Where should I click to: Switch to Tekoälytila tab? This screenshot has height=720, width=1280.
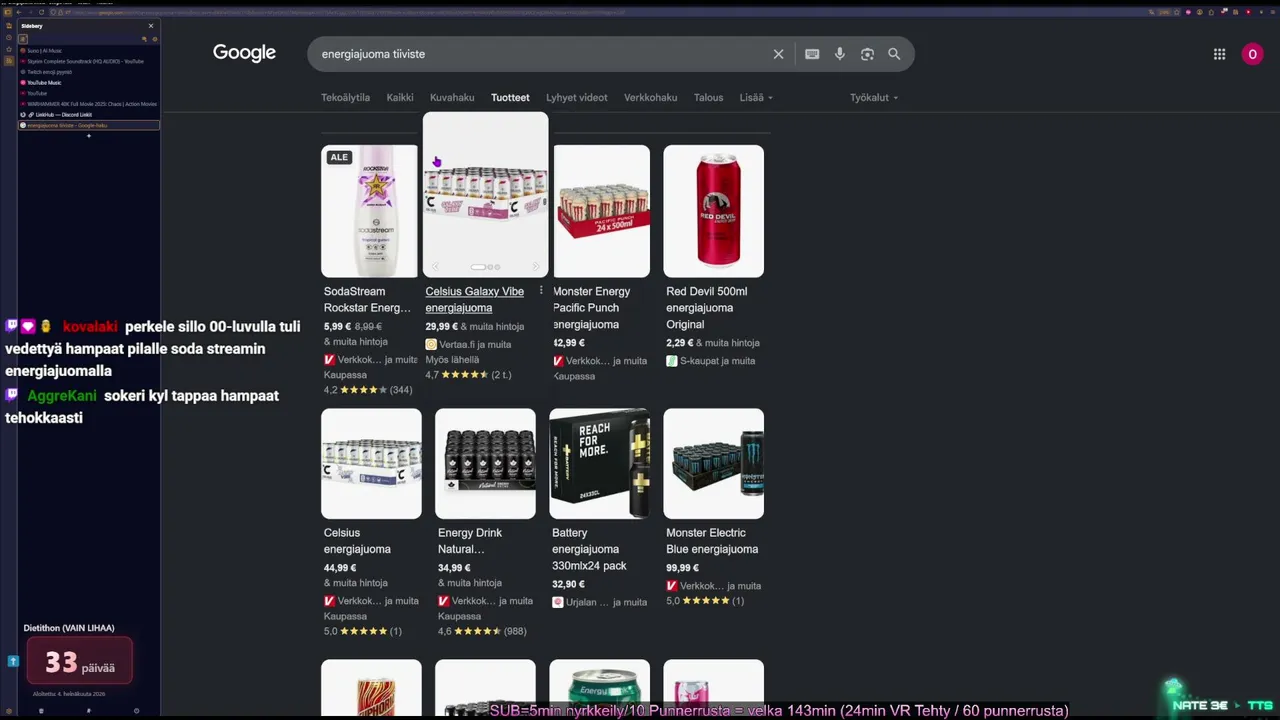coord(345,98)
